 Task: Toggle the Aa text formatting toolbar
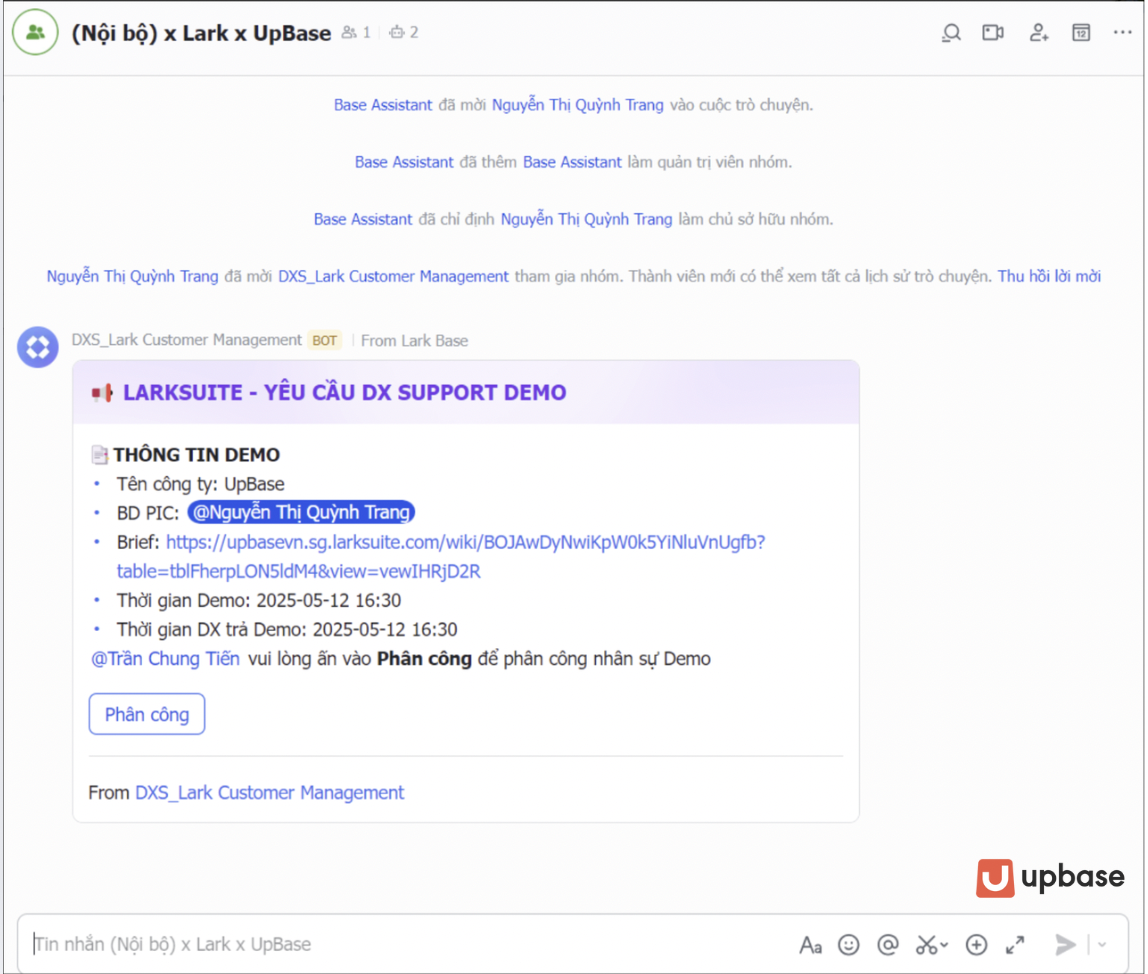810,945
